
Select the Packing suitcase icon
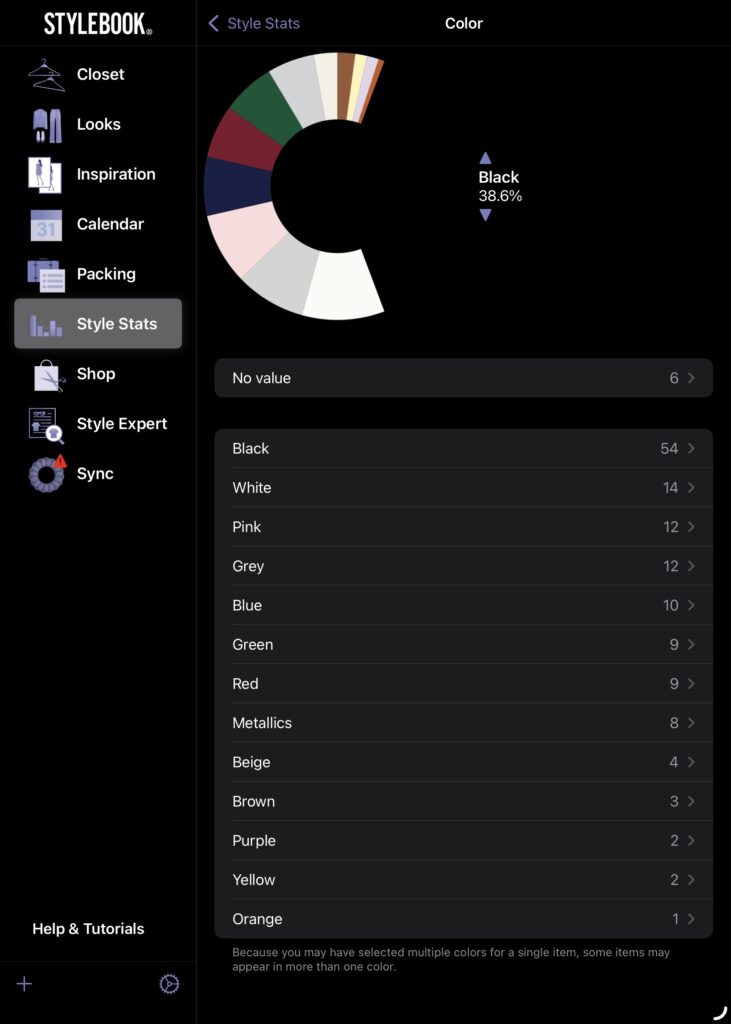(46, 275)
